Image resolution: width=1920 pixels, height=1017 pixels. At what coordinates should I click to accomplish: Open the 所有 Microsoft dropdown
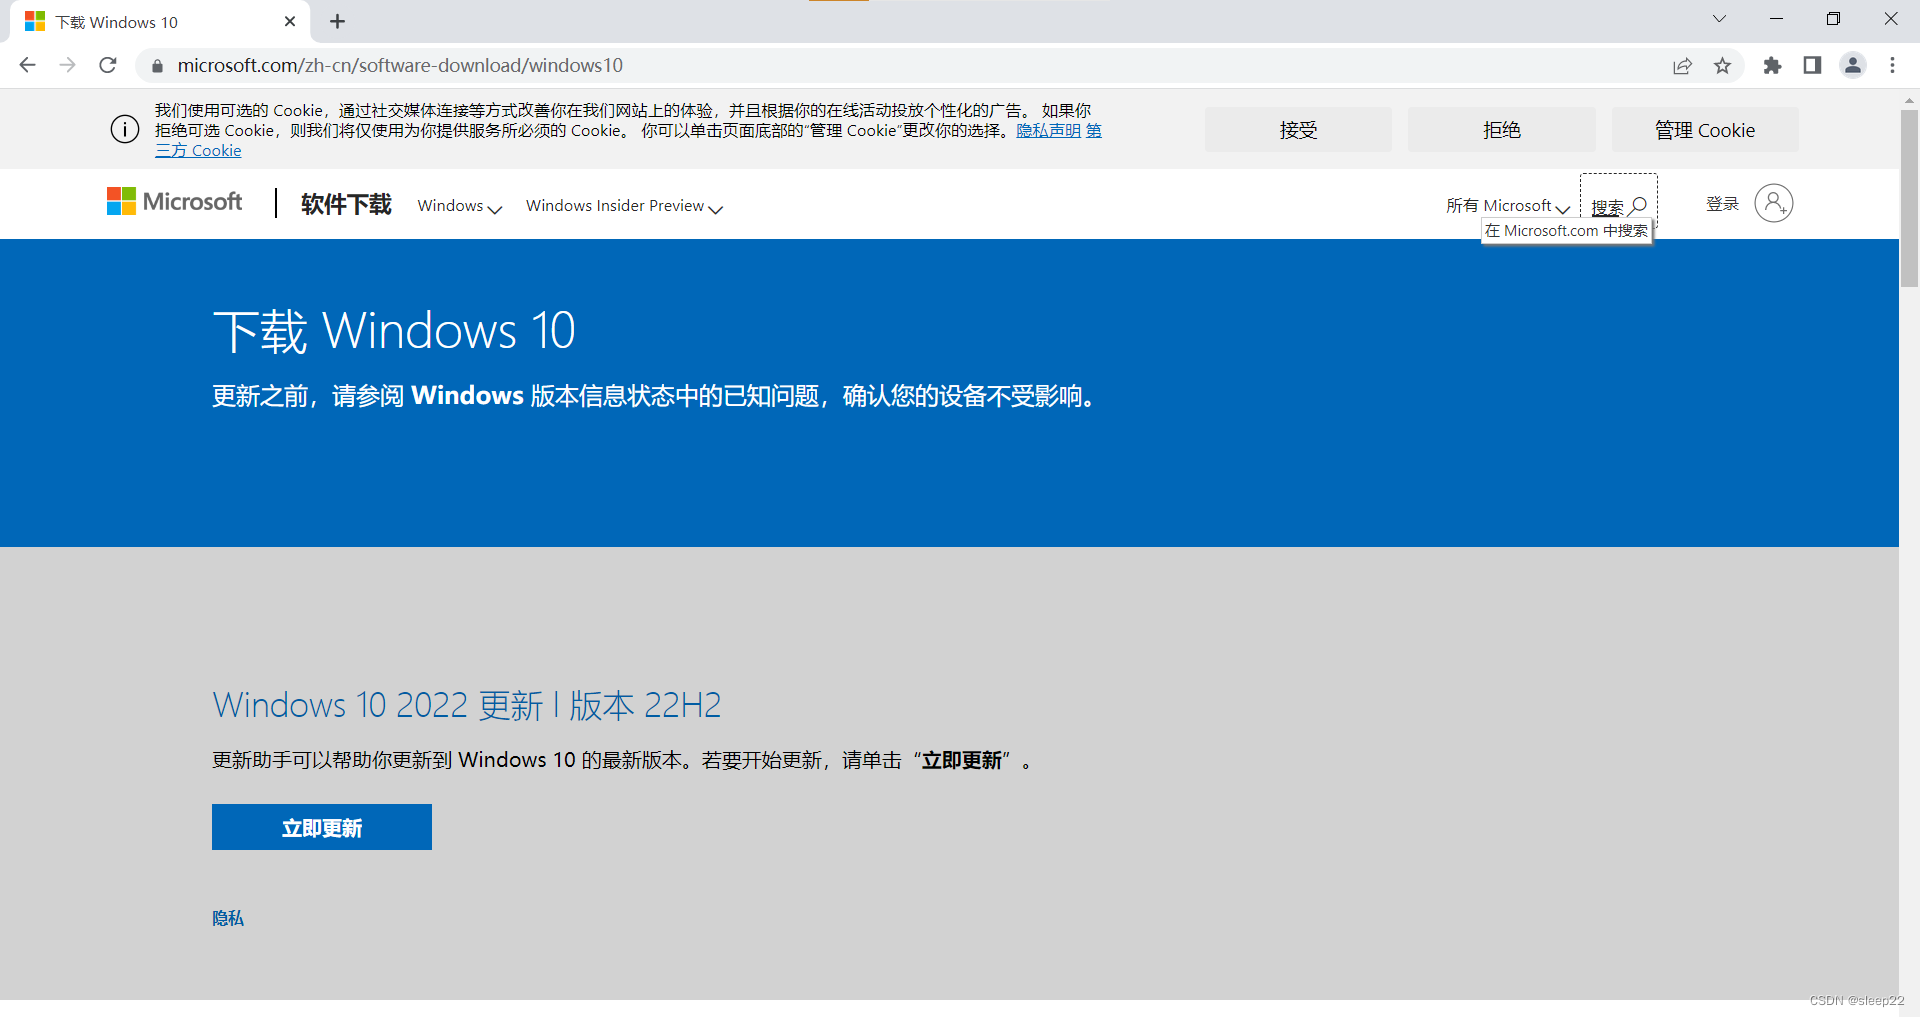[x=1506, y=206]
